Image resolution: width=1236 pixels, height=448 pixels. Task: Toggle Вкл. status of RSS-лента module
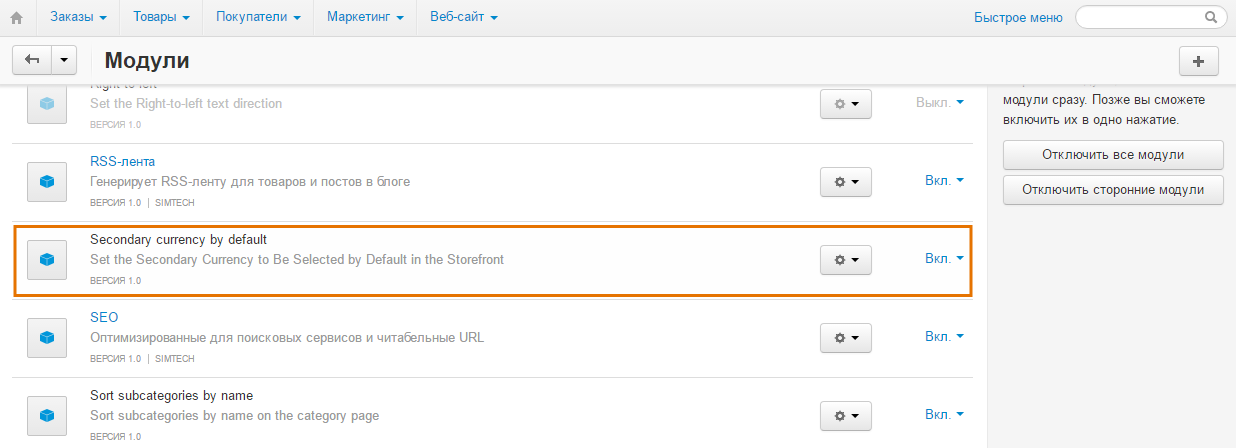(944, 181)
